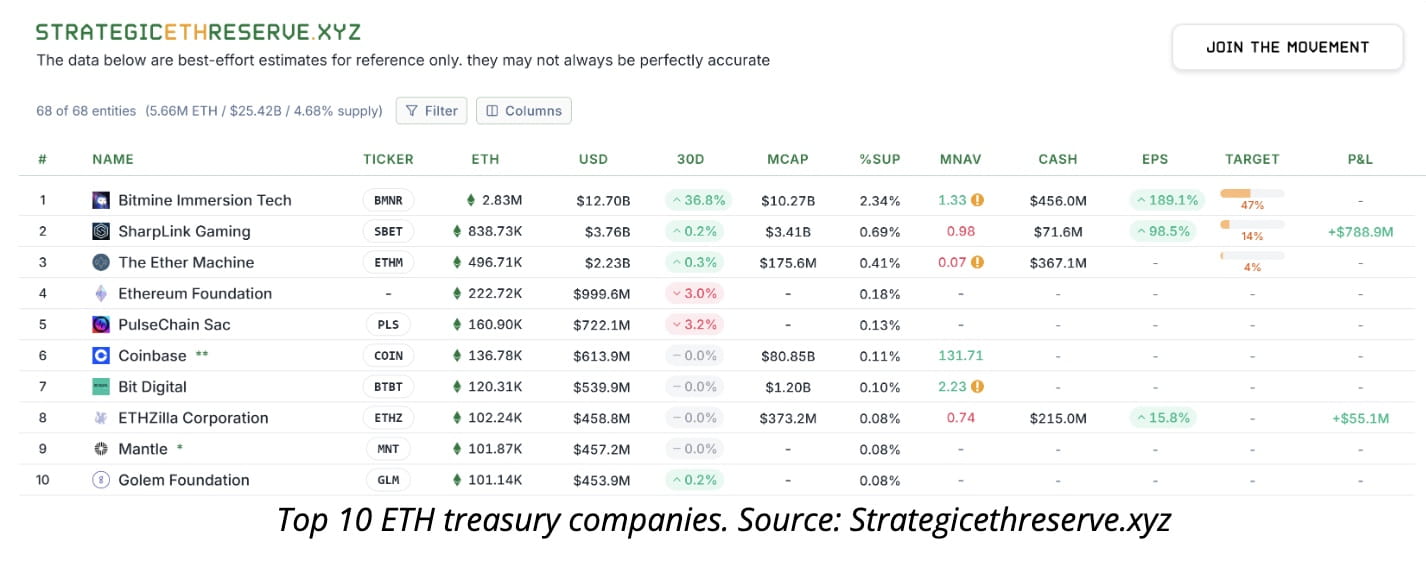The height and width of the screenshot is (566, 1426).
Task: Click Bitmine's 47% target progress bar
Action: pos(1252,193)
